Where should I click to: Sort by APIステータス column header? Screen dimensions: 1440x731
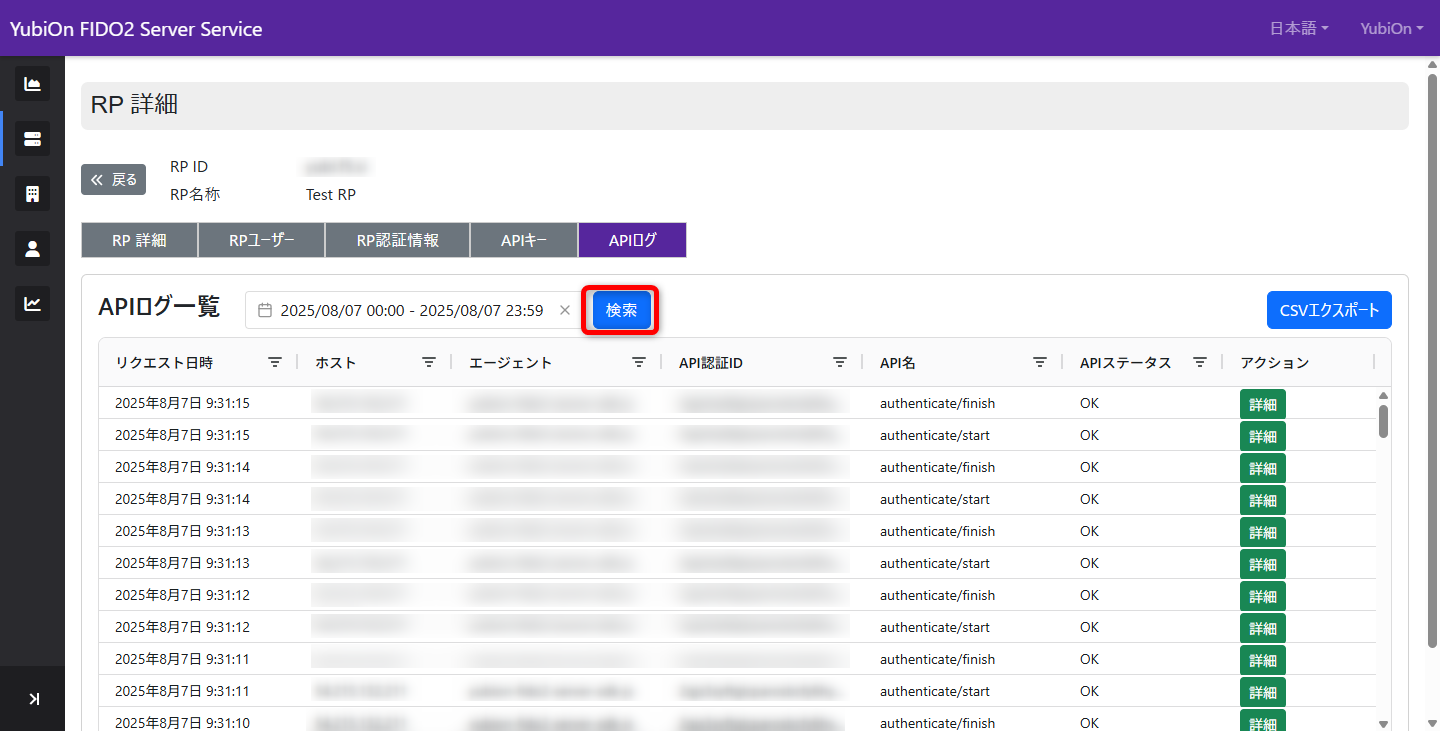[x=1126, y=363]
